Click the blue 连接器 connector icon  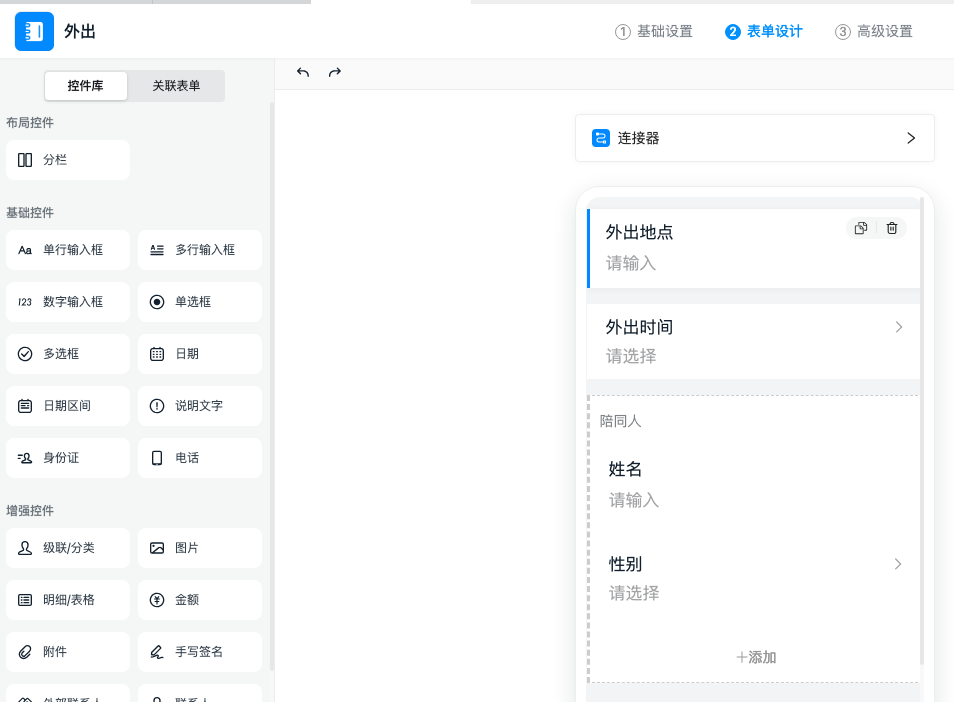(601, 138)
